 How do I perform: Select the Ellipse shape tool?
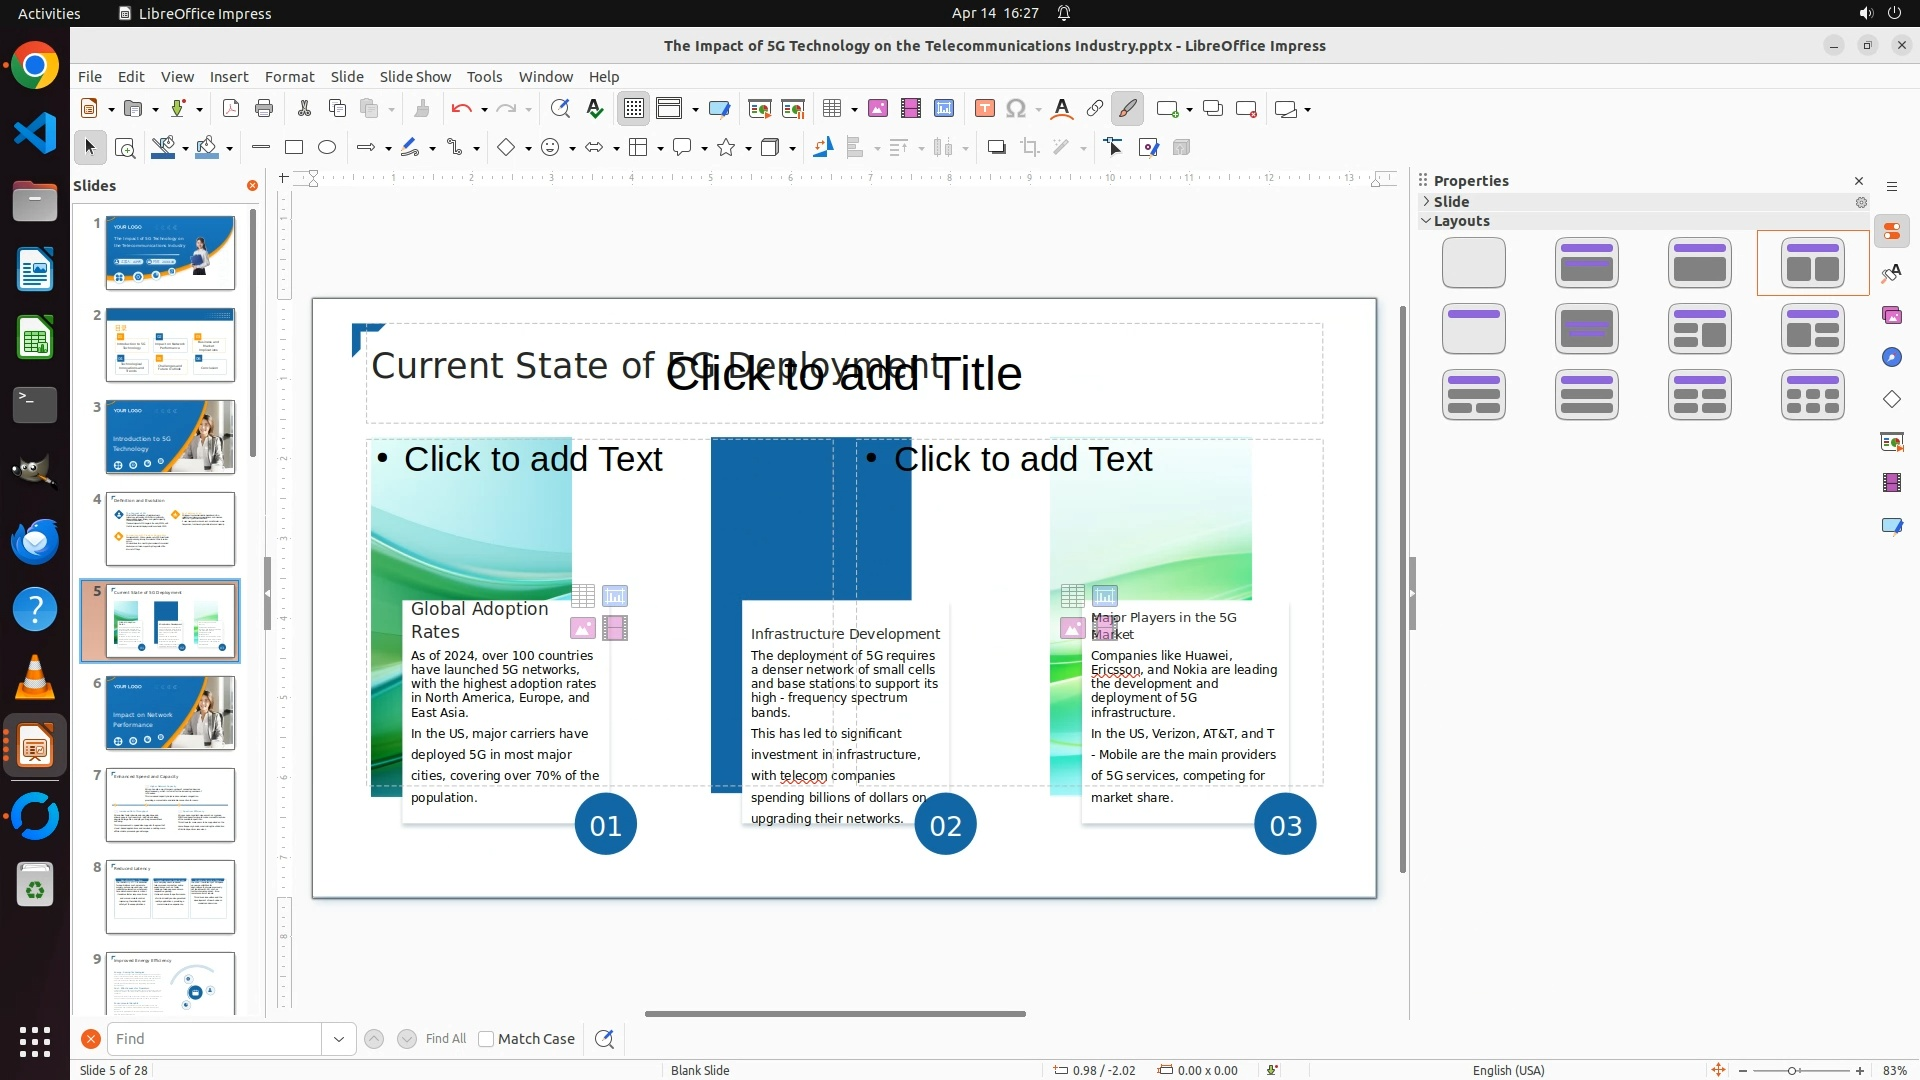tap(327, 148)
